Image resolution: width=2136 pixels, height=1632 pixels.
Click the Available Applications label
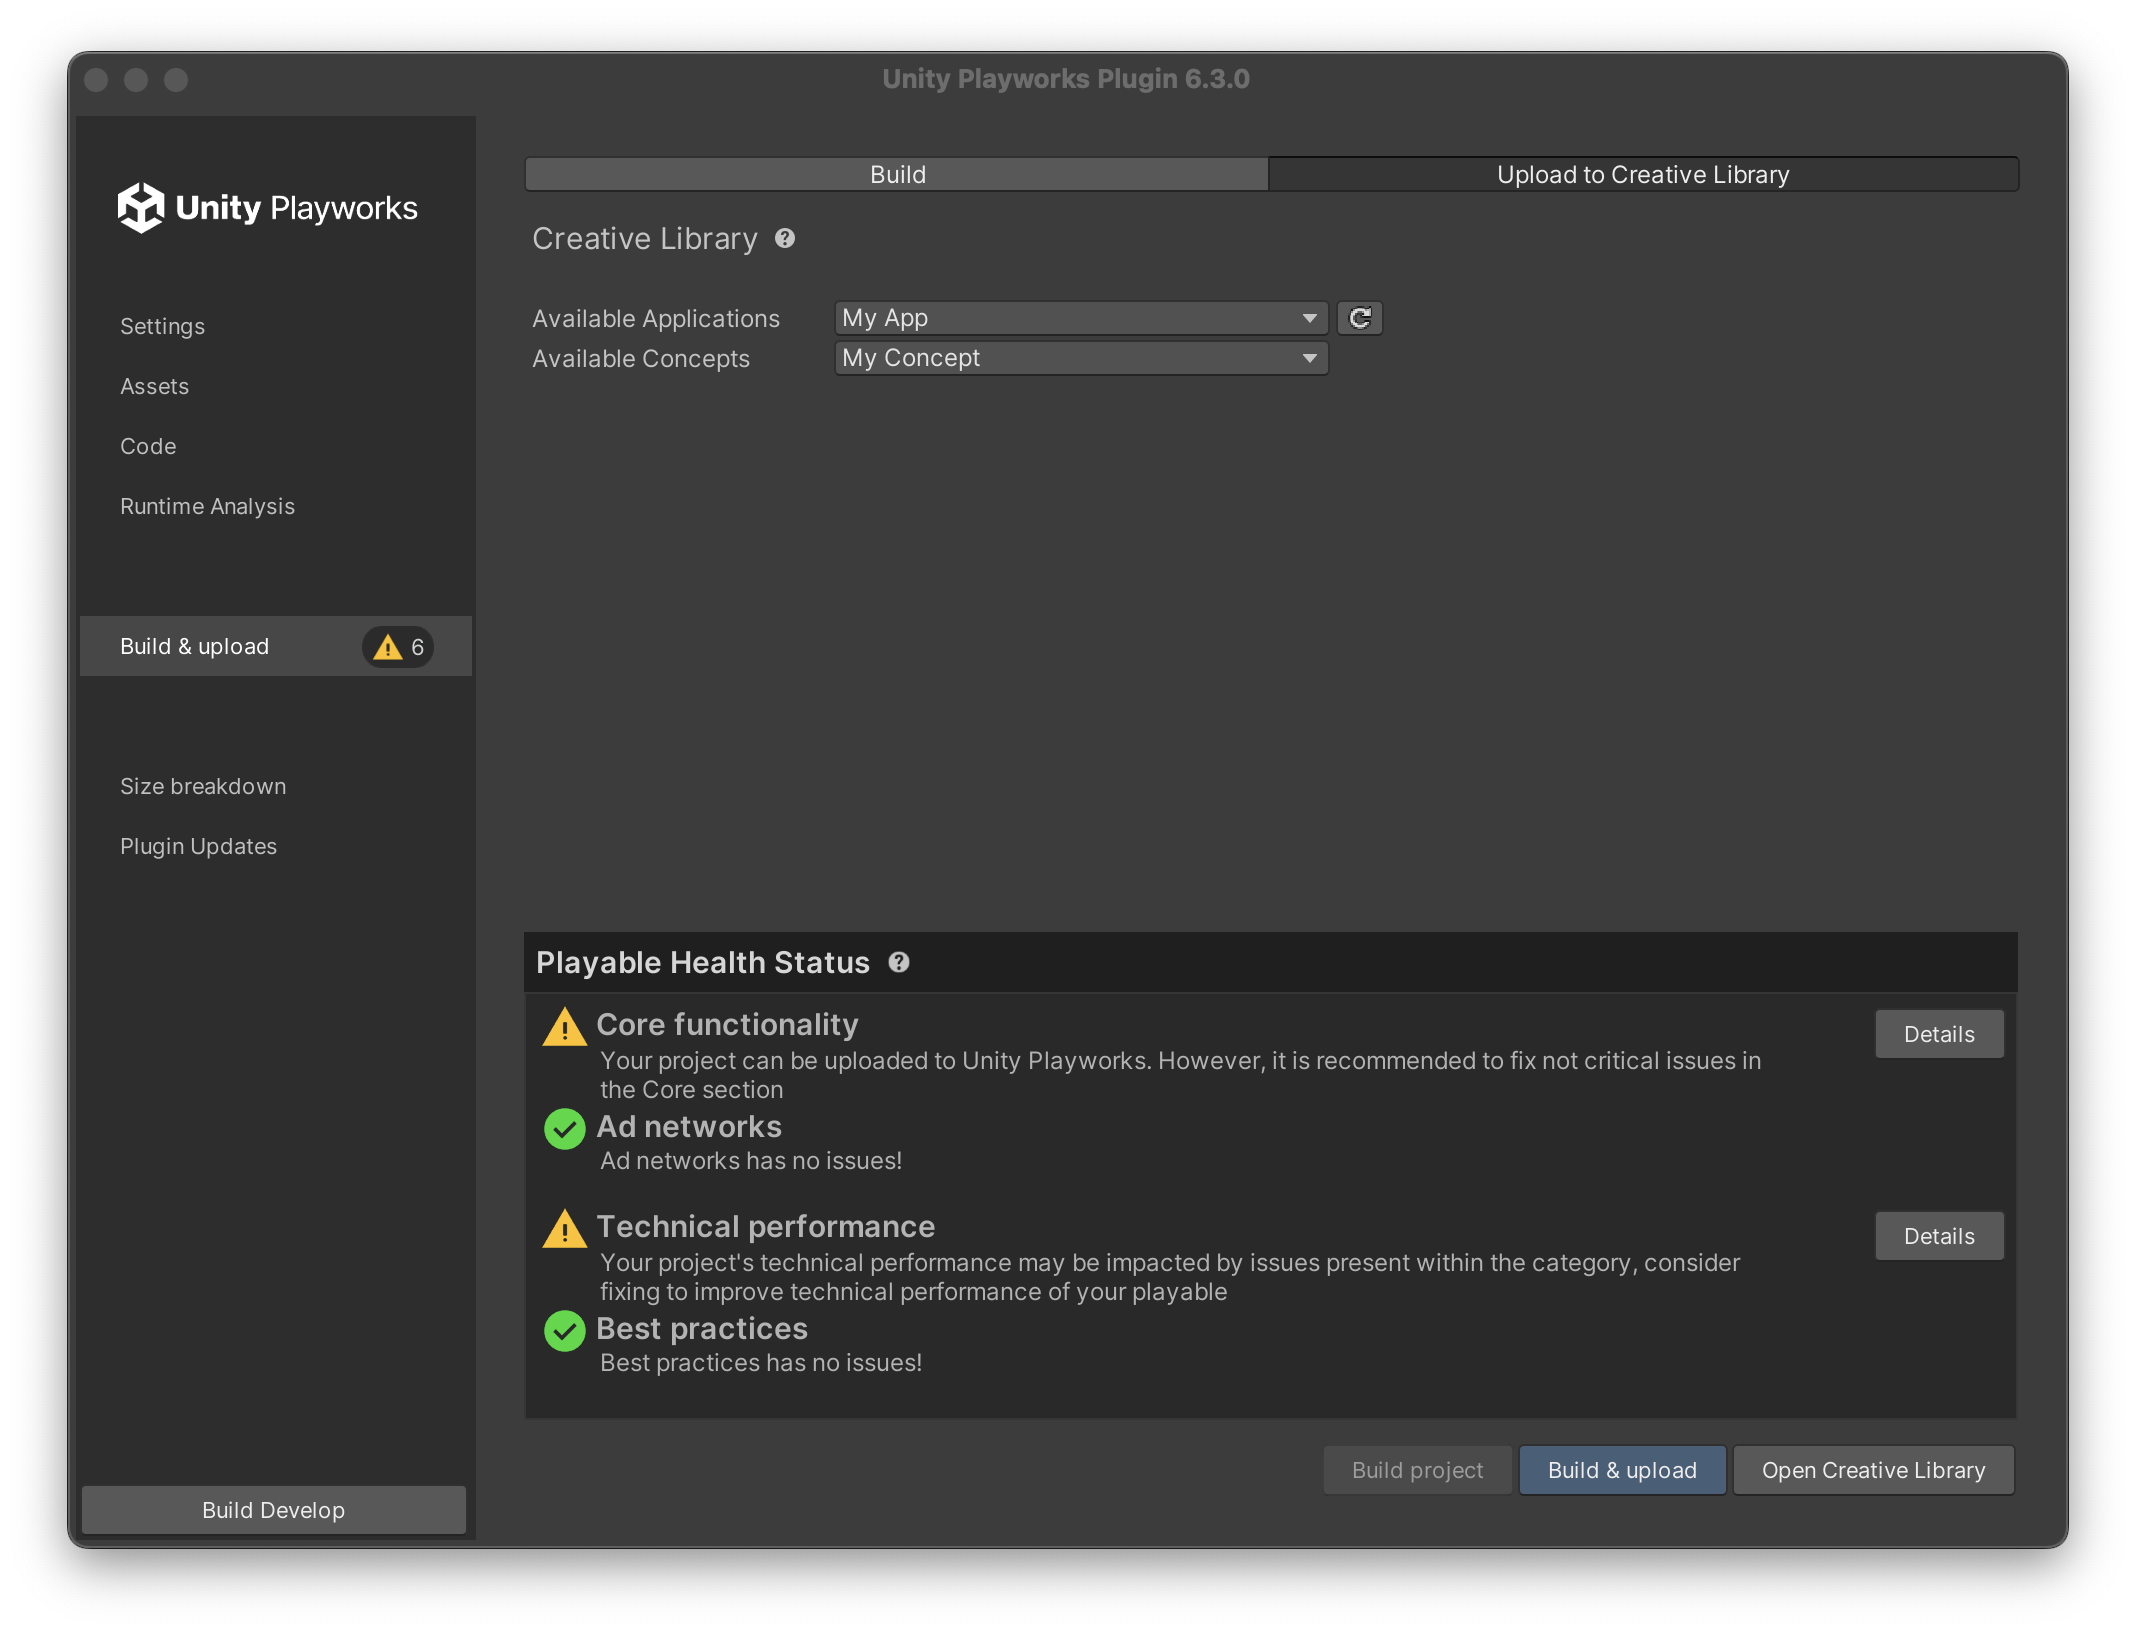point(656,318)
